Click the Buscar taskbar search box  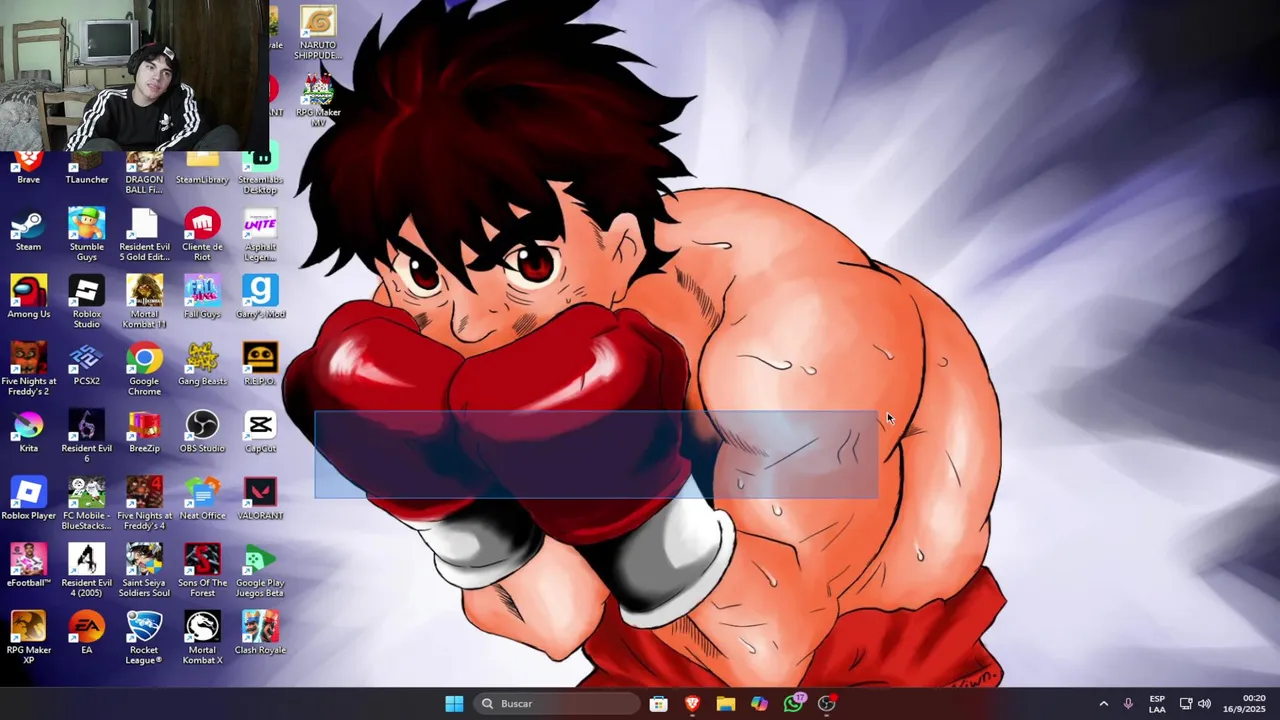tap(556, 703)
